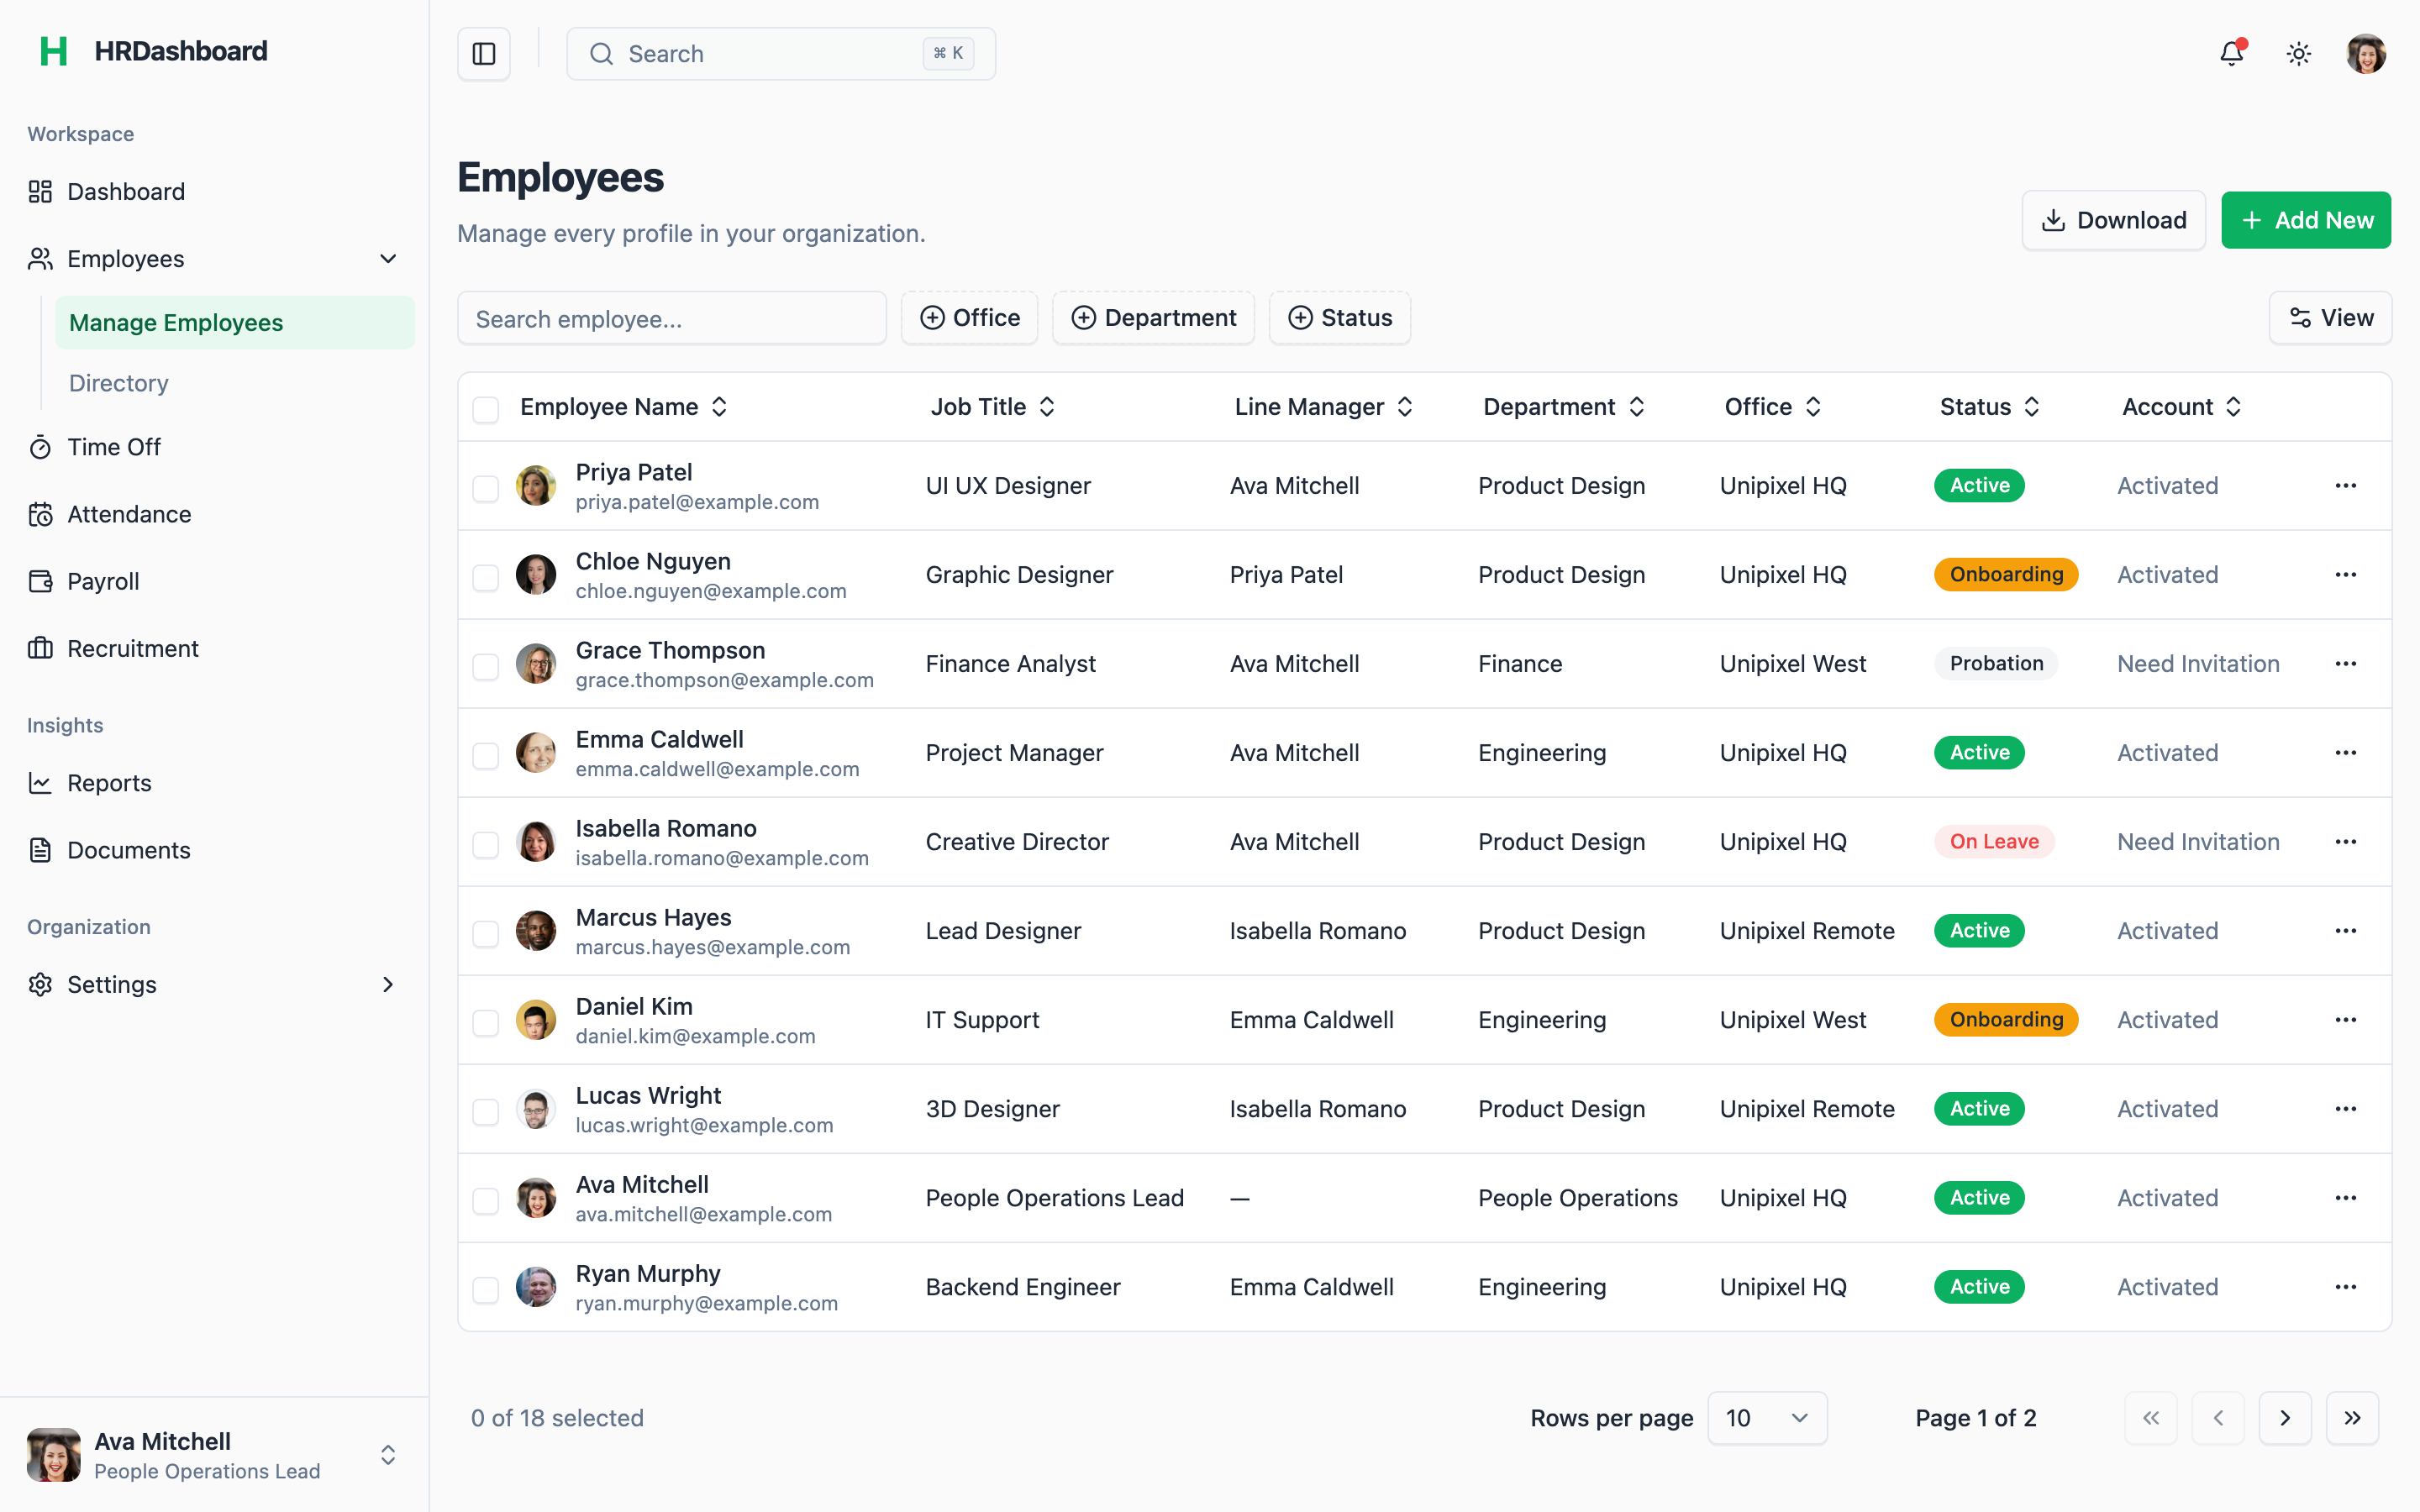Jump to the last page arrow

[x=2352, y=1418]
